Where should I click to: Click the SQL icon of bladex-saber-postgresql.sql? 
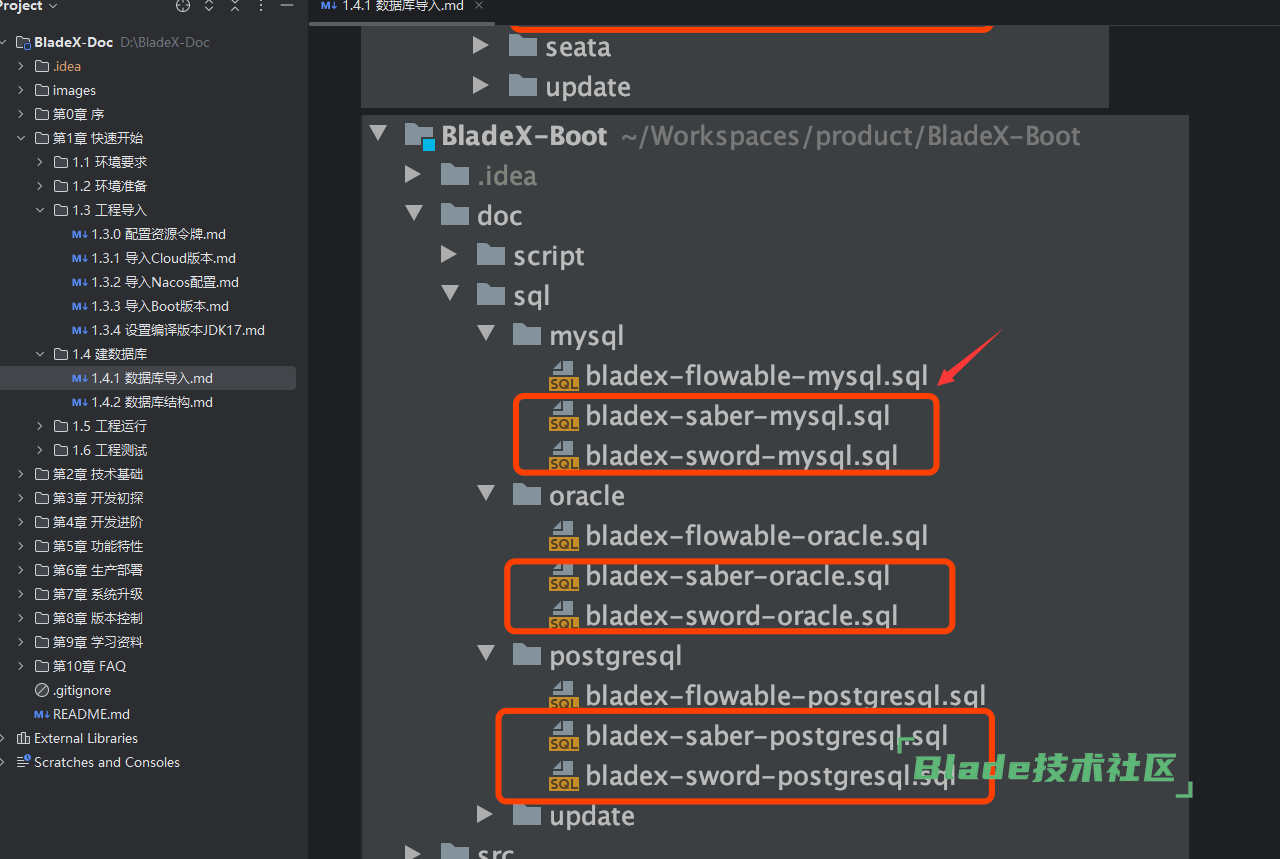(x=564, y=737)
